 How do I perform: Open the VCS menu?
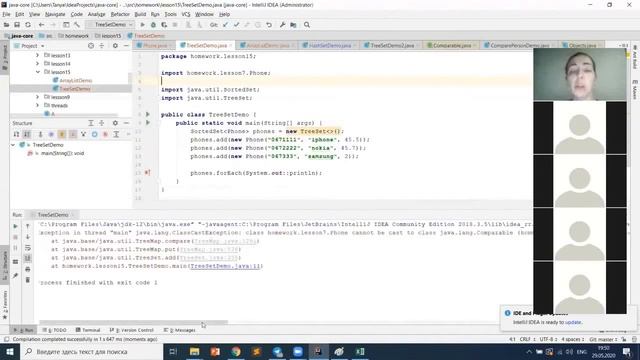coord(186,14)
